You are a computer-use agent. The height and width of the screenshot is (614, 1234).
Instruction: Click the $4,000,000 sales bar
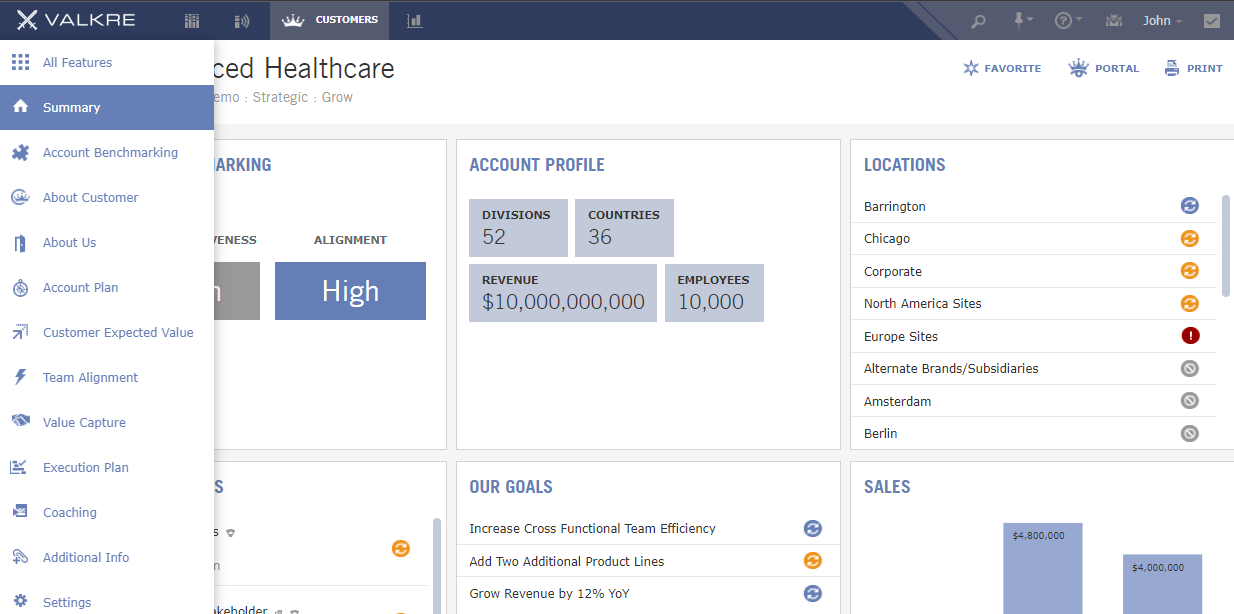1162,584
